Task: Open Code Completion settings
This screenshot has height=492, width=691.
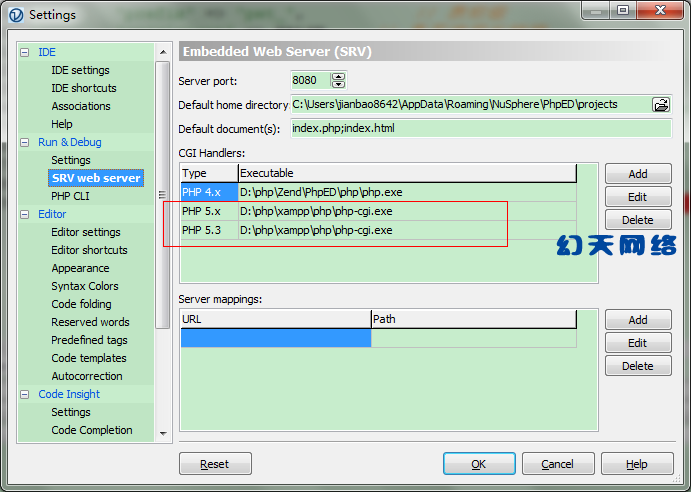Action: [92, 430]
